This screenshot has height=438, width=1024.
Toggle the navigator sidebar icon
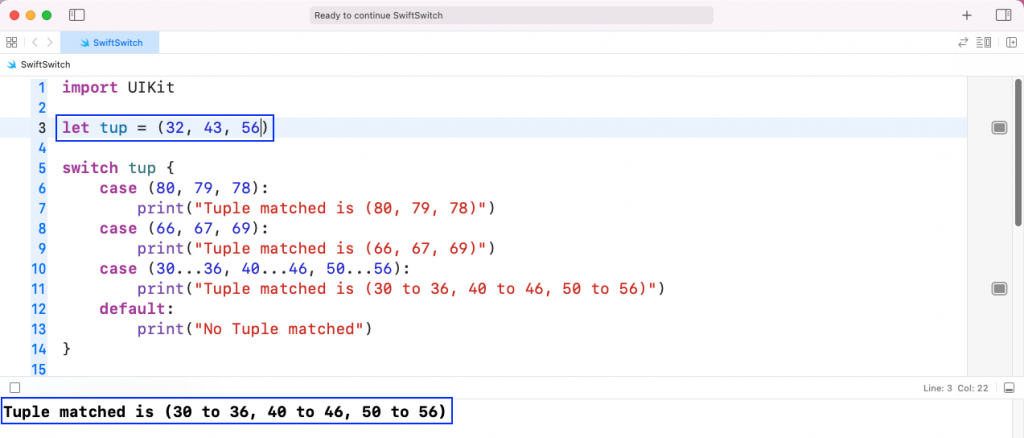[77, 15]
